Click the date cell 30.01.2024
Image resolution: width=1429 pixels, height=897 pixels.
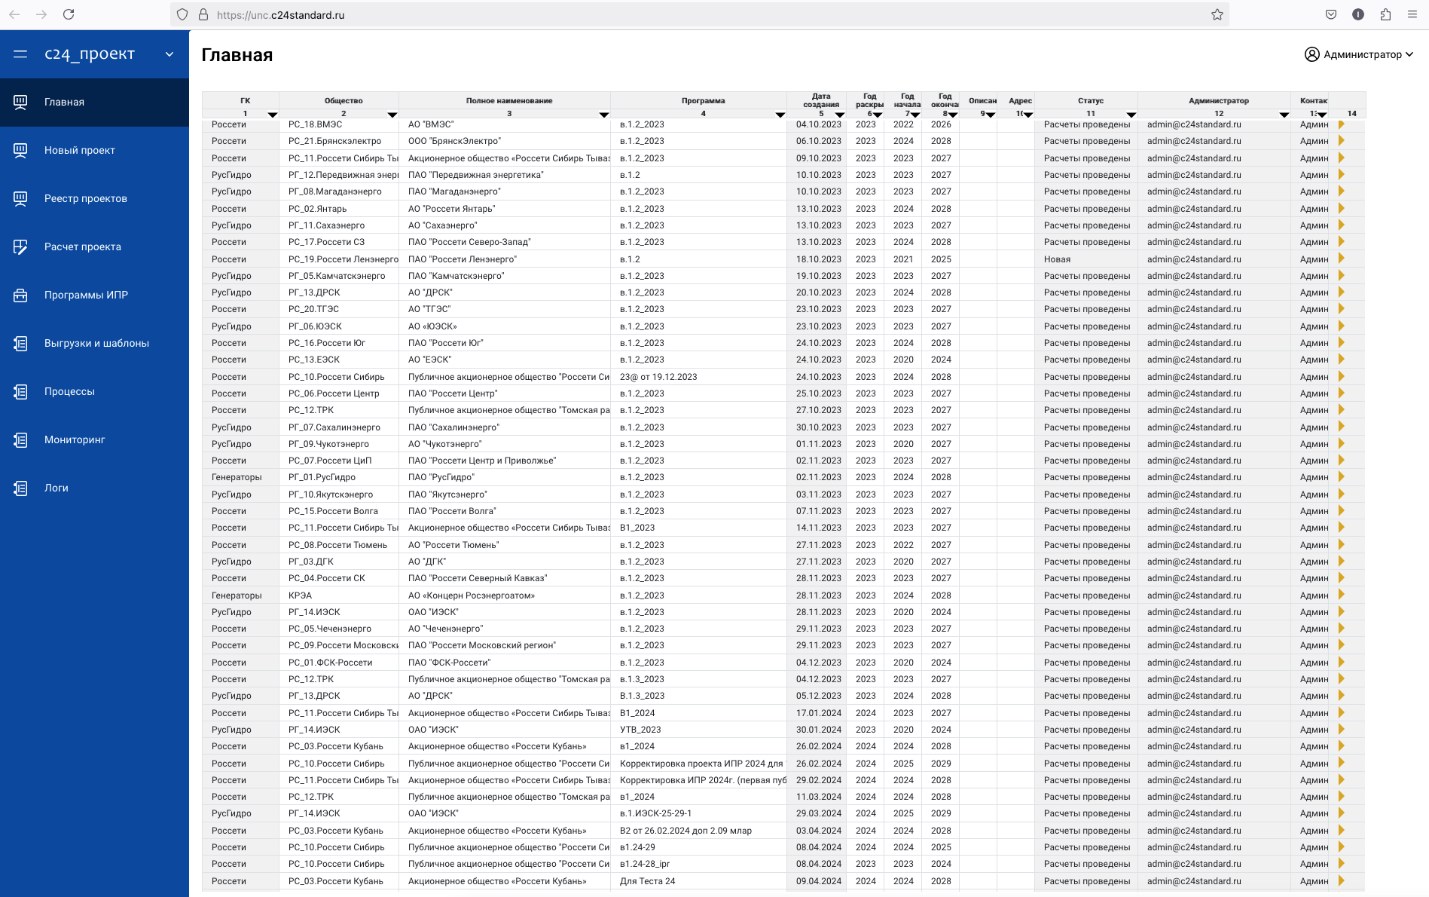tap(819, 730)
